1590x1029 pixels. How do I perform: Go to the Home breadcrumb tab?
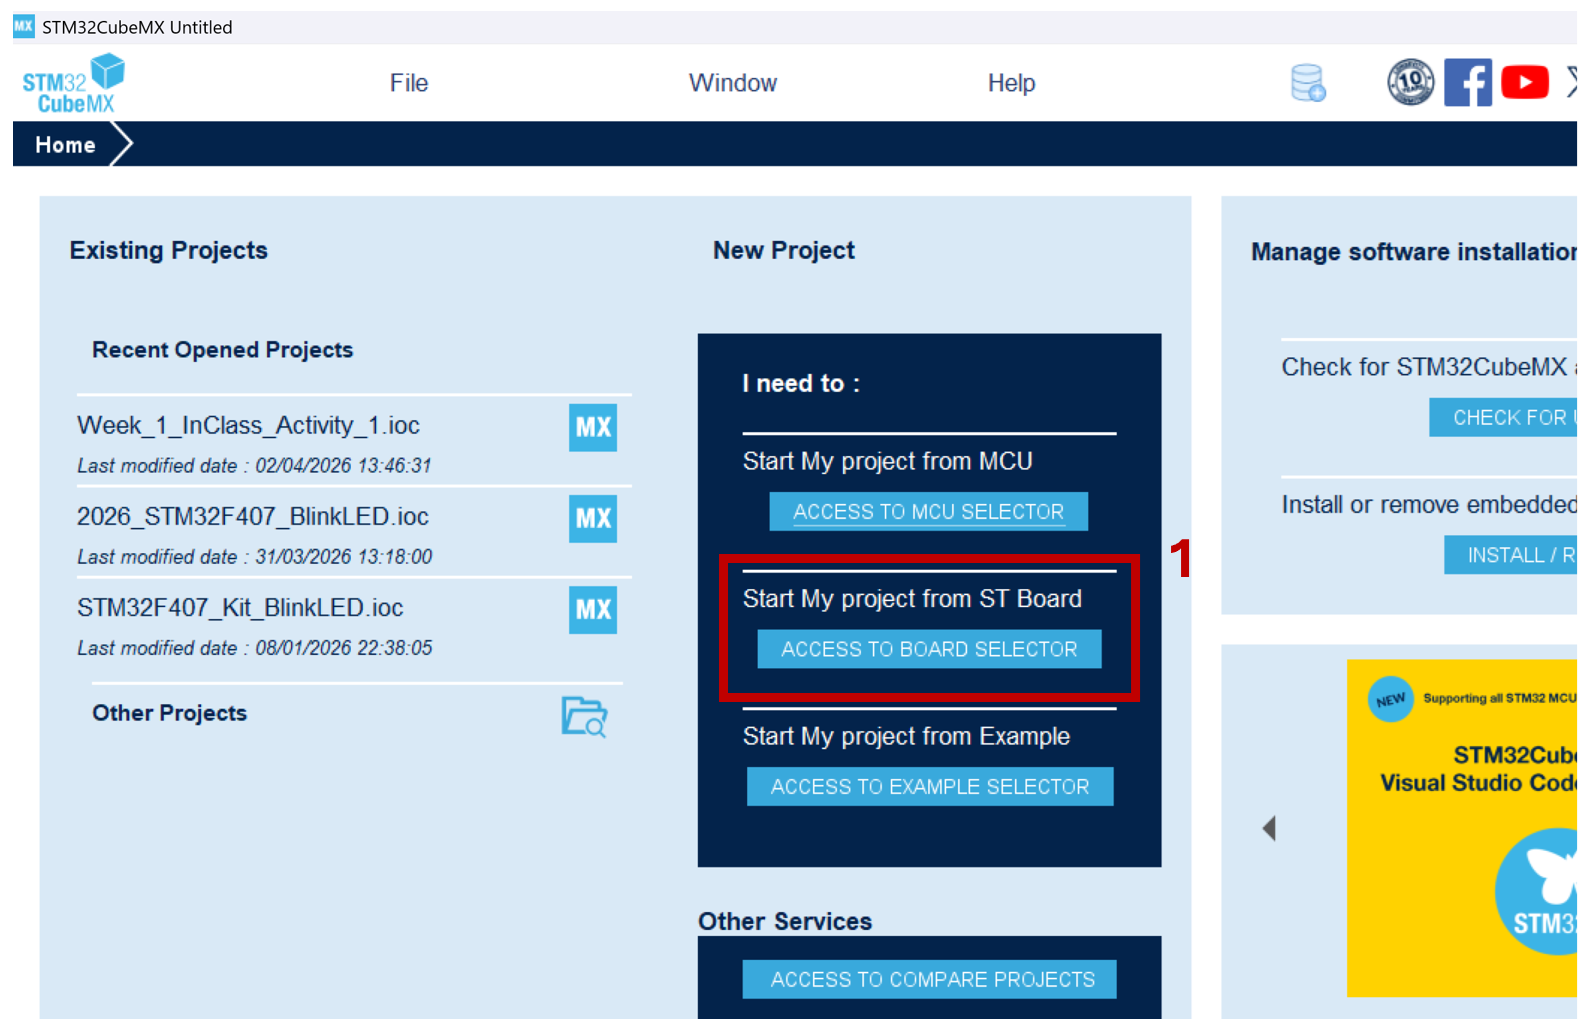tap(66, 145)
